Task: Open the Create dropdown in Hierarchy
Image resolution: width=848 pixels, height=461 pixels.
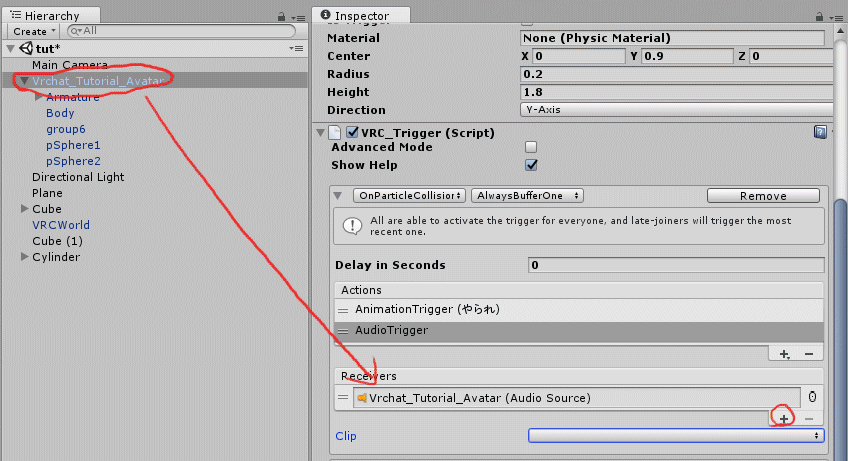Action: pyautogui.click(x=34, y=31)
